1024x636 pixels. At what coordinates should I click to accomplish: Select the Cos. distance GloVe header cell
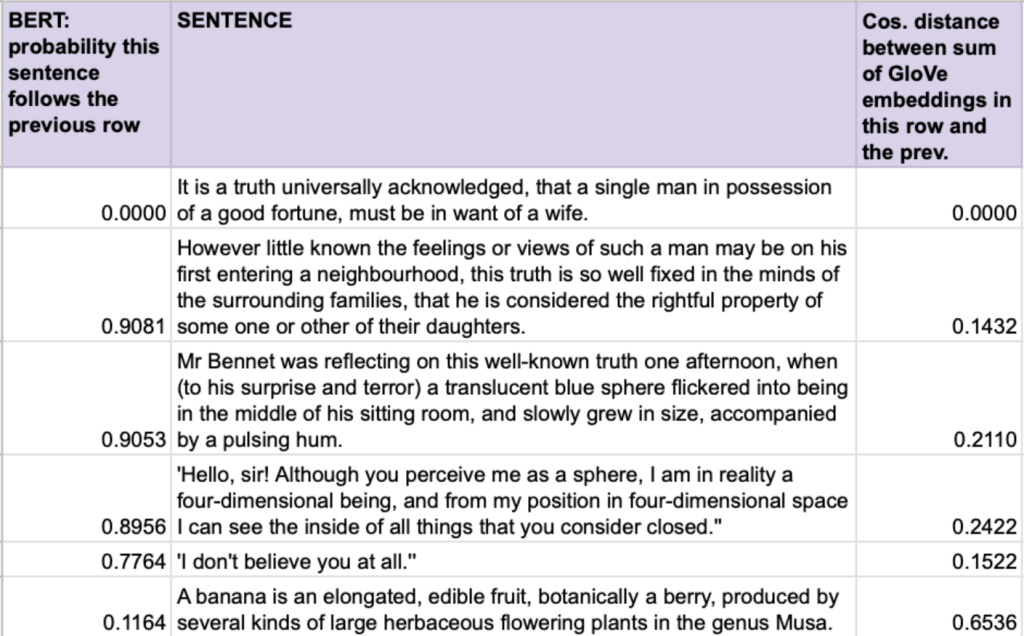[x=940, y=84]
